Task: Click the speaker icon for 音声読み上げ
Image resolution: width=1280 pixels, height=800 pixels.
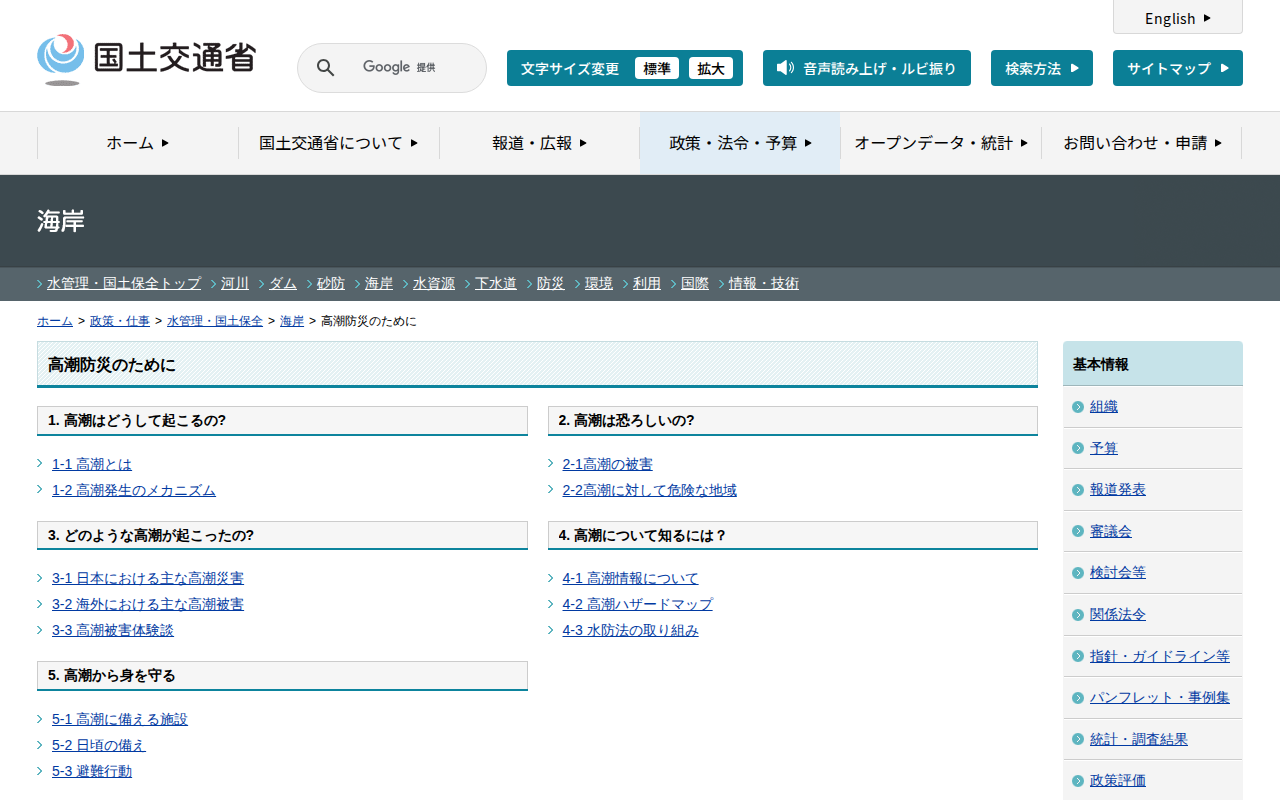Action: click(785, 68)
